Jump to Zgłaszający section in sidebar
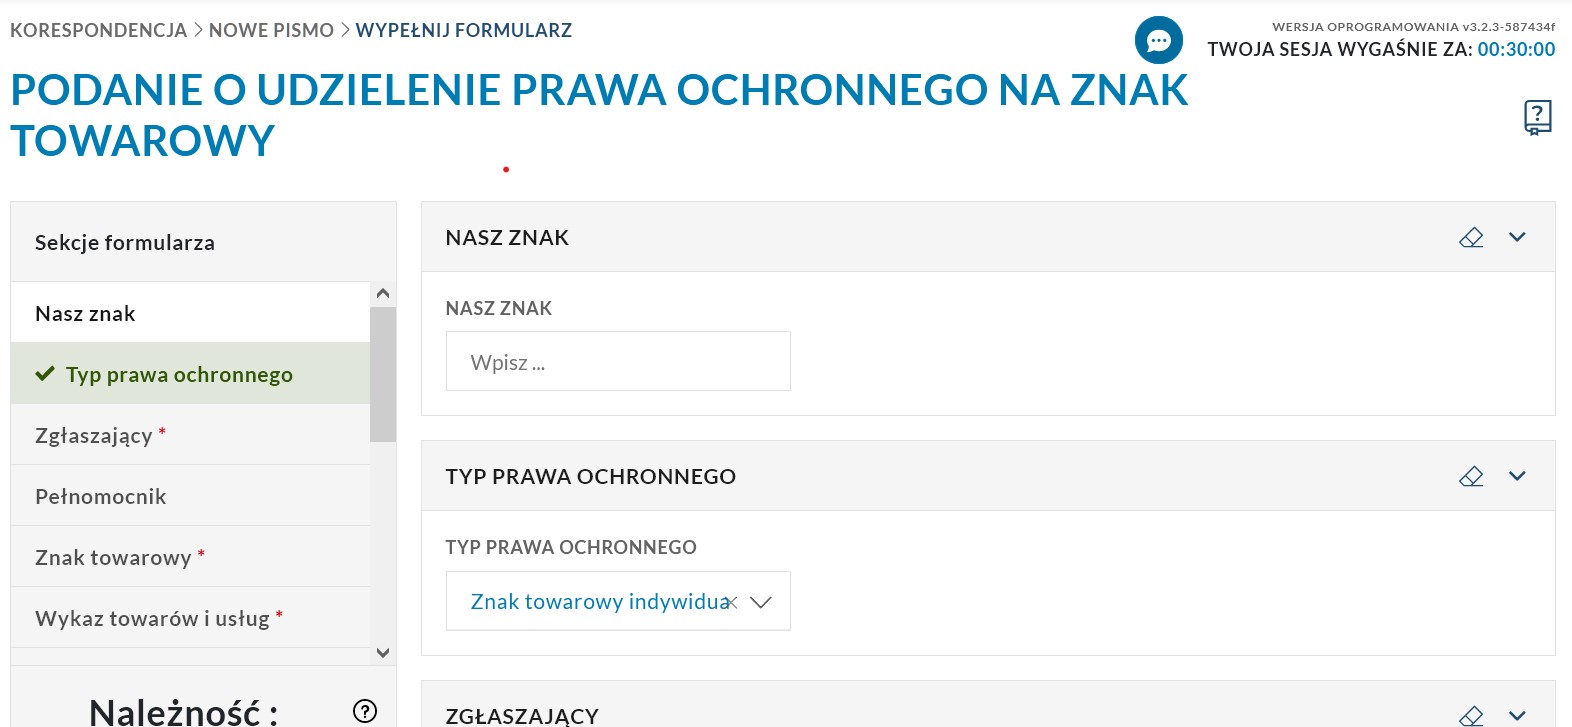 tap(94, 436)
